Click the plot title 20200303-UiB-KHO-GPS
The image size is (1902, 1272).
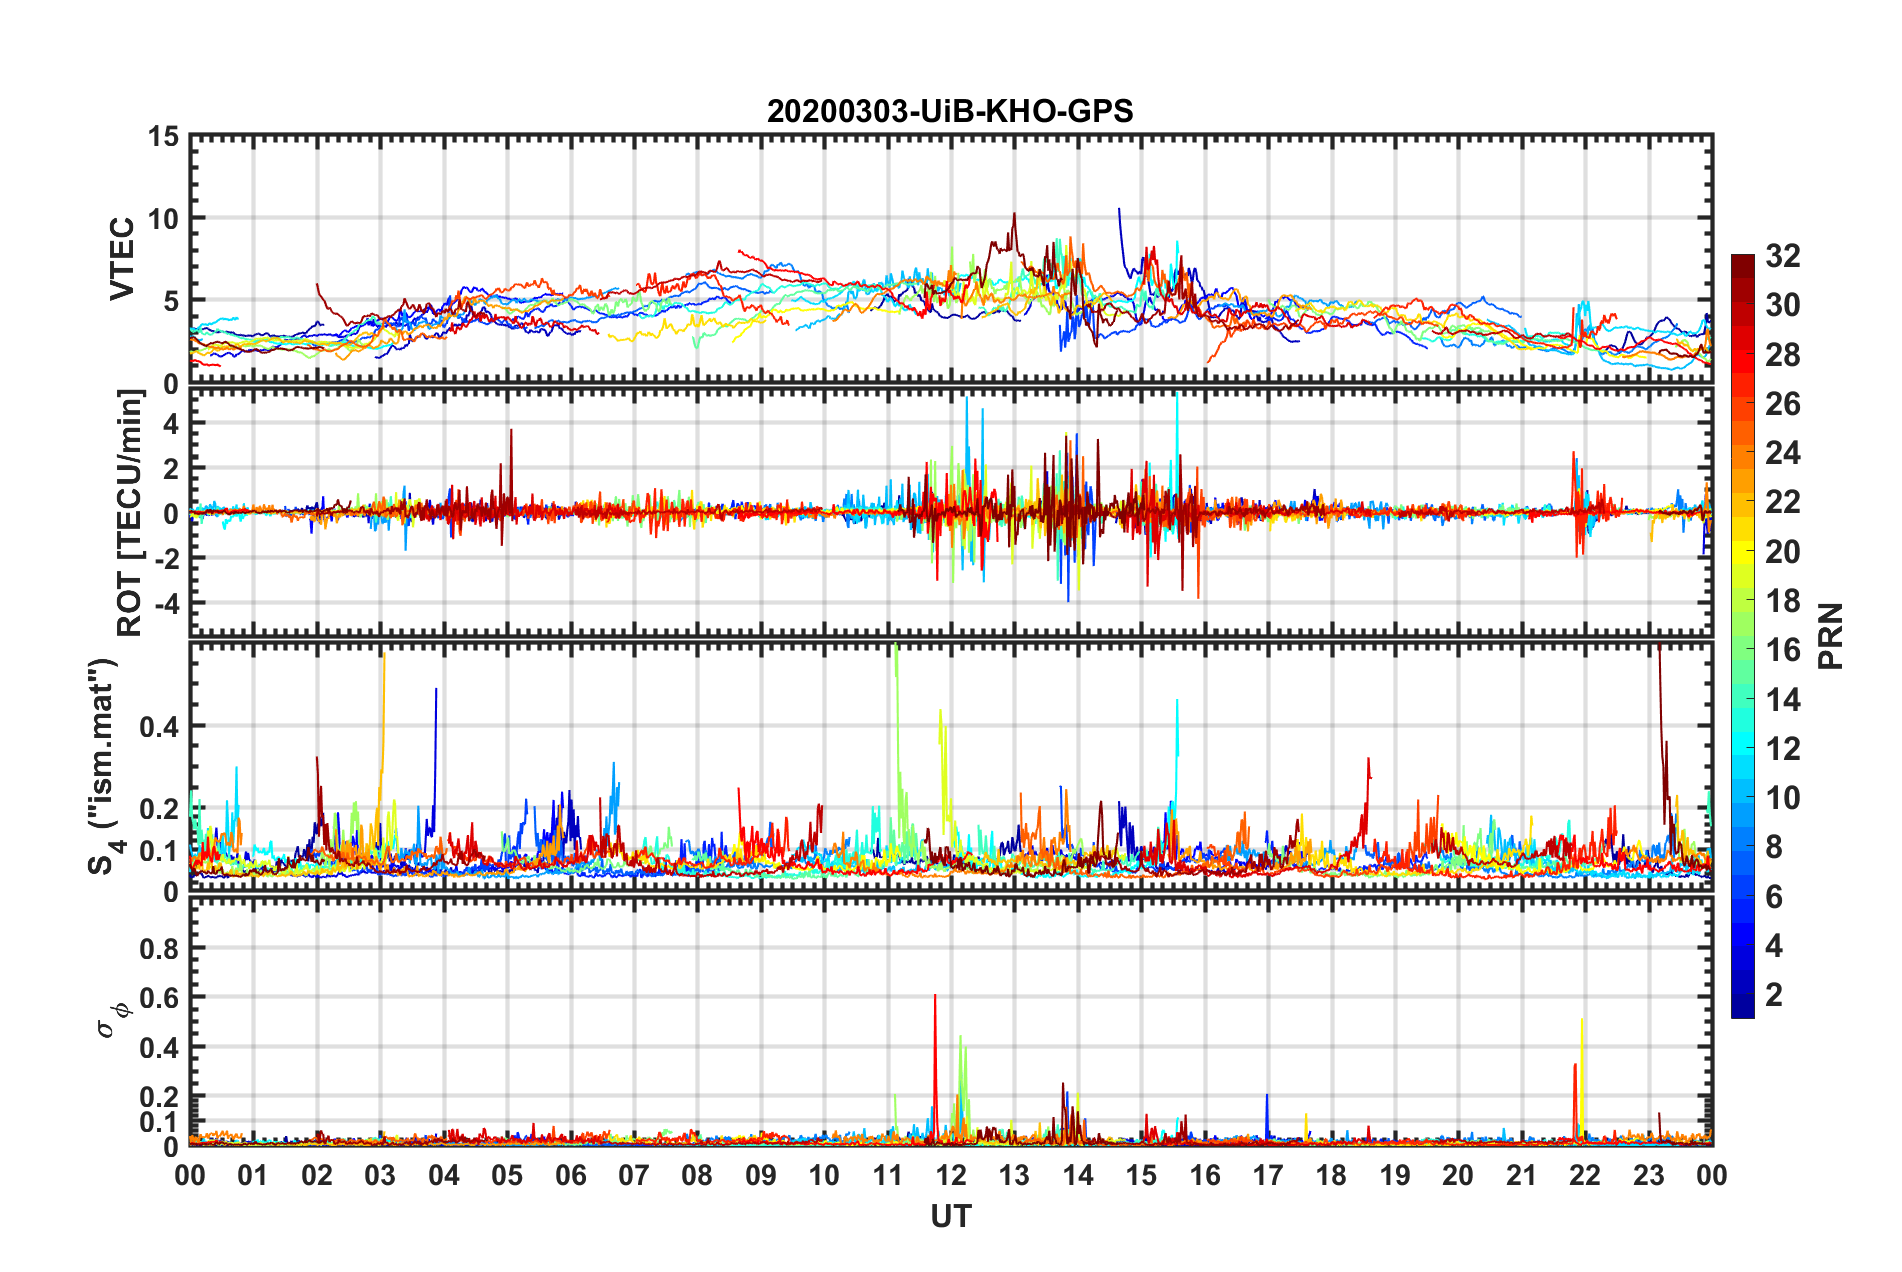click(x=950, y=111)
